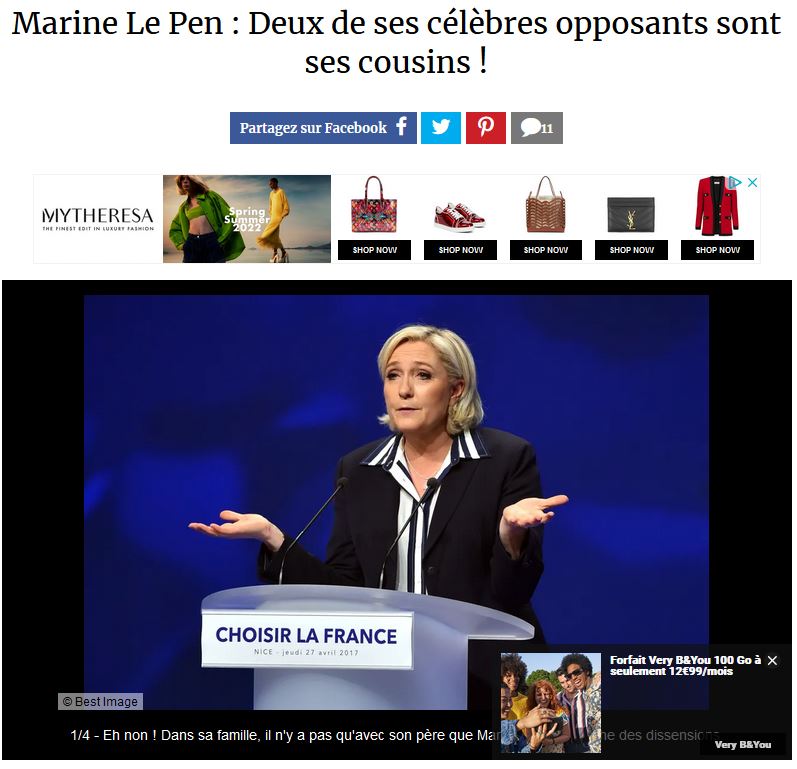The height and width of the screenshot is (769, 797).
Task: Click the Pinterest share icon
Action: 485,128
